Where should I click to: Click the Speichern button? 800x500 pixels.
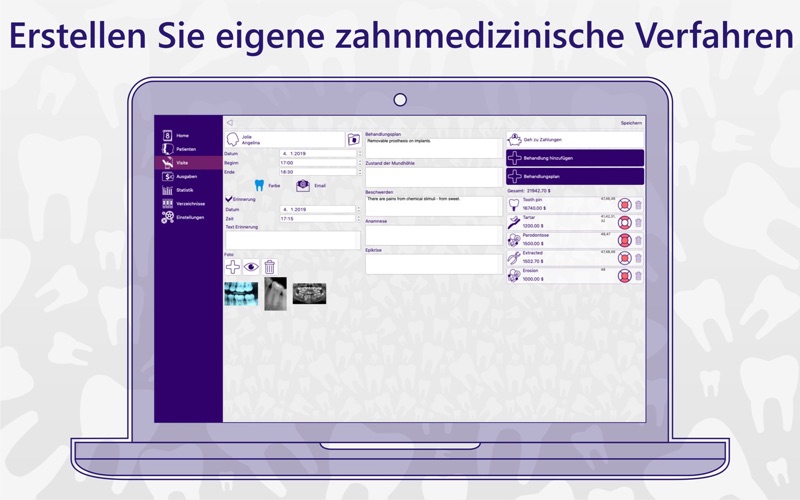tap(631, 123)
